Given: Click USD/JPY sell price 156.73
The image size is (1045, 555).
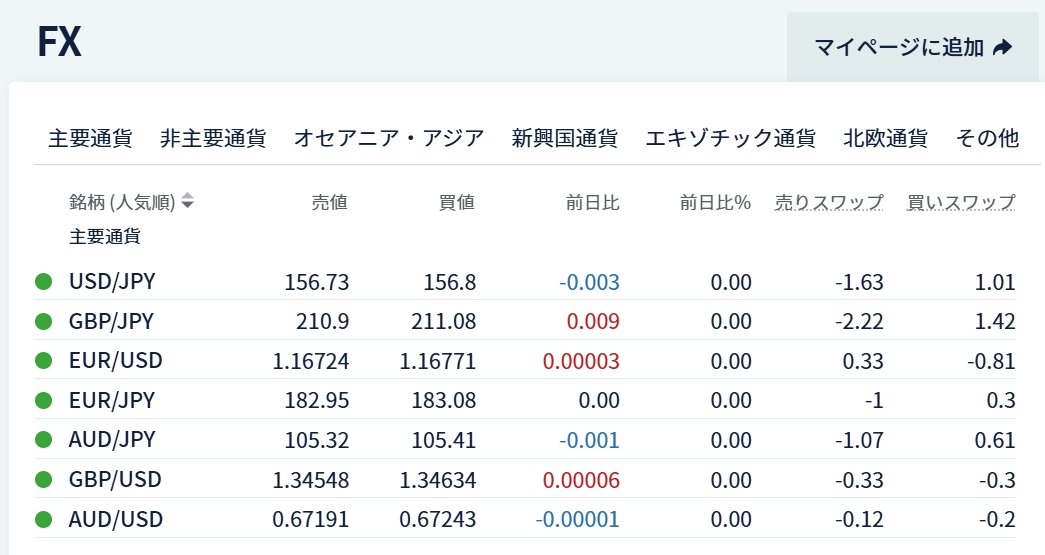Looking at the screenshot, I should [x=317, y=282].
